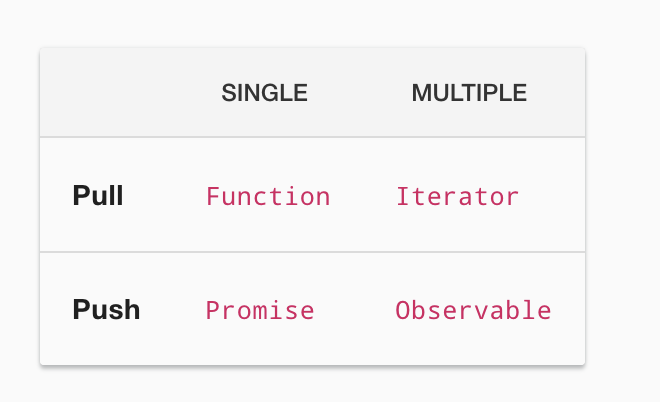The image size is (660, 402).
Task: Click the divider line between Pull and Push
Action: [x=312, y=252]
